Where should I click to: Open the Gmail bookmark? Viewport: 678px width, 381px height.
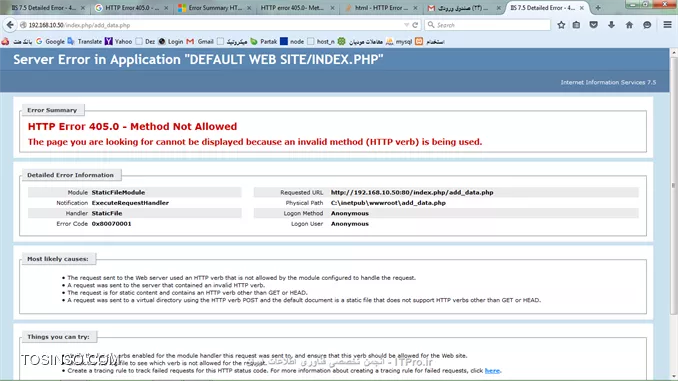coord(200,42)
